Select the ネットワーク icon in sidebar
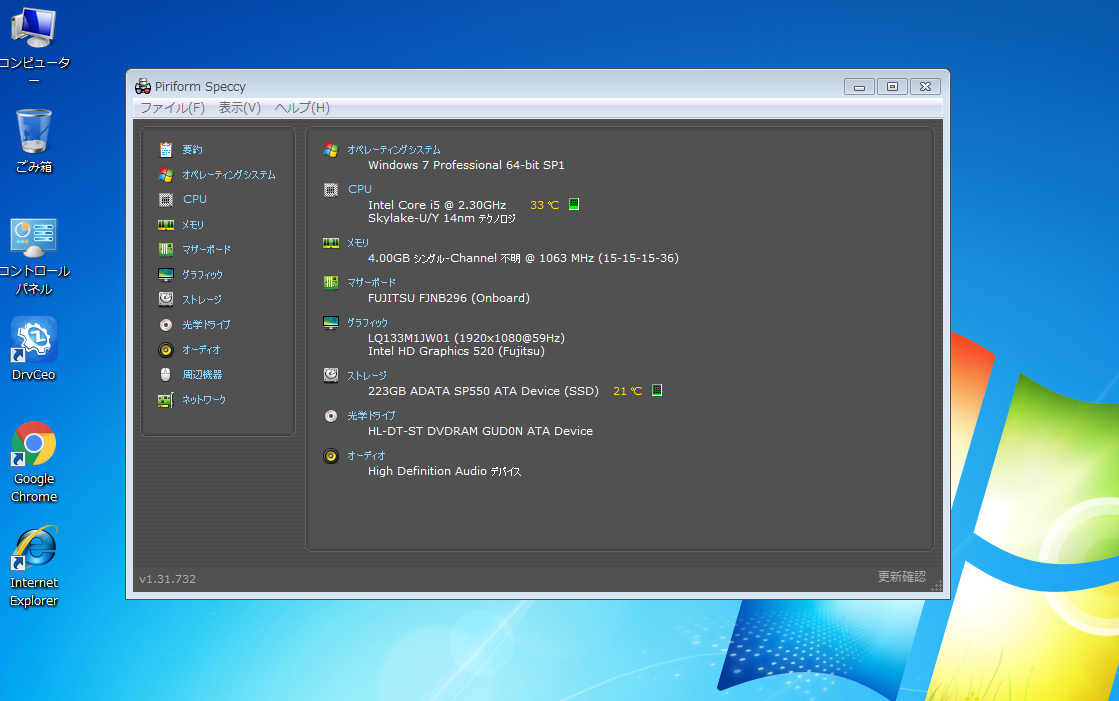Screen dimensions: 1119x701 click(166, 400)
